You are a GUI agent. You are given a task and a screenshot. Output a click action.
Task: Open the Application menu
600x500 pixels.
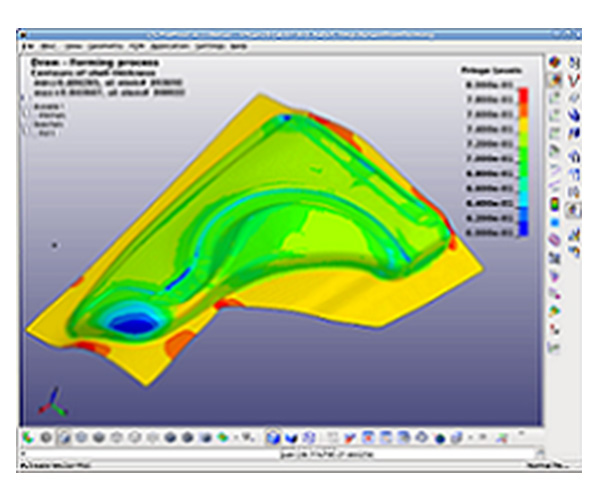click(x=170, y=46)
